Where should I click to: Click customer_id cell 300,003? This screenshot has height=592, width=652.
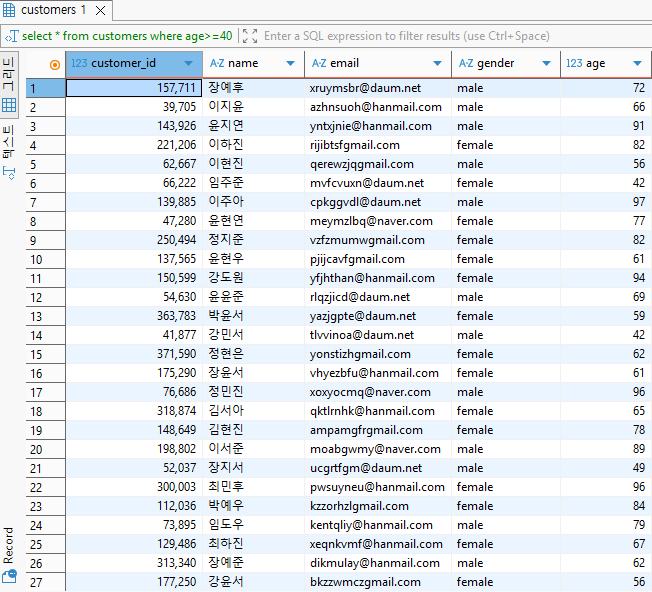[x=134, y=487]
